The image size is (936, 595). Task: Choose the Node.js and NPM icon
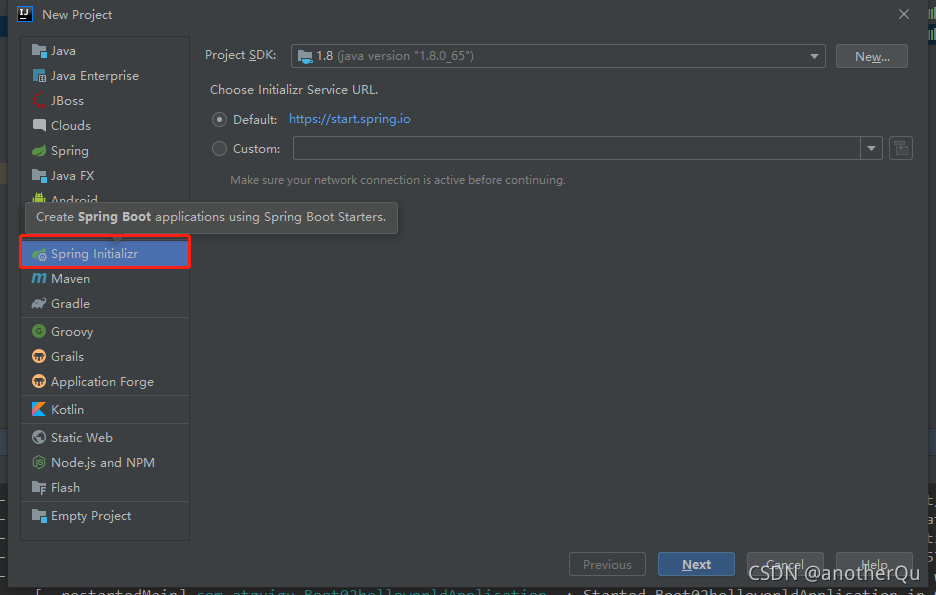39,463
